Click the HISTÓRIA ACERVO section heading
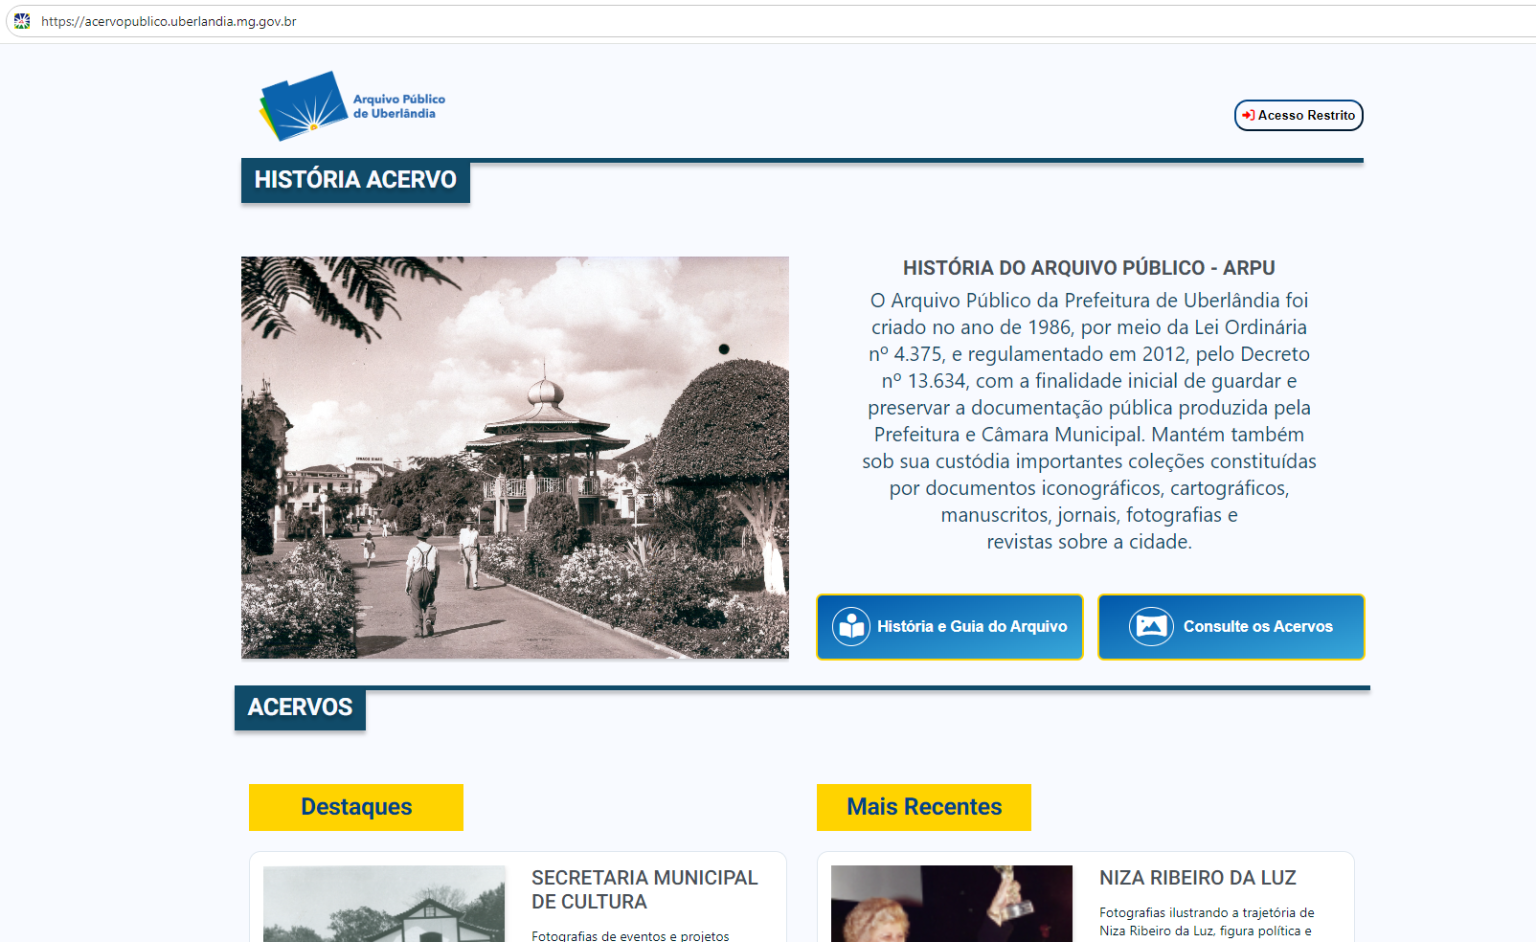This screenshot has height=942, width=1536. (x=355, y=180)
